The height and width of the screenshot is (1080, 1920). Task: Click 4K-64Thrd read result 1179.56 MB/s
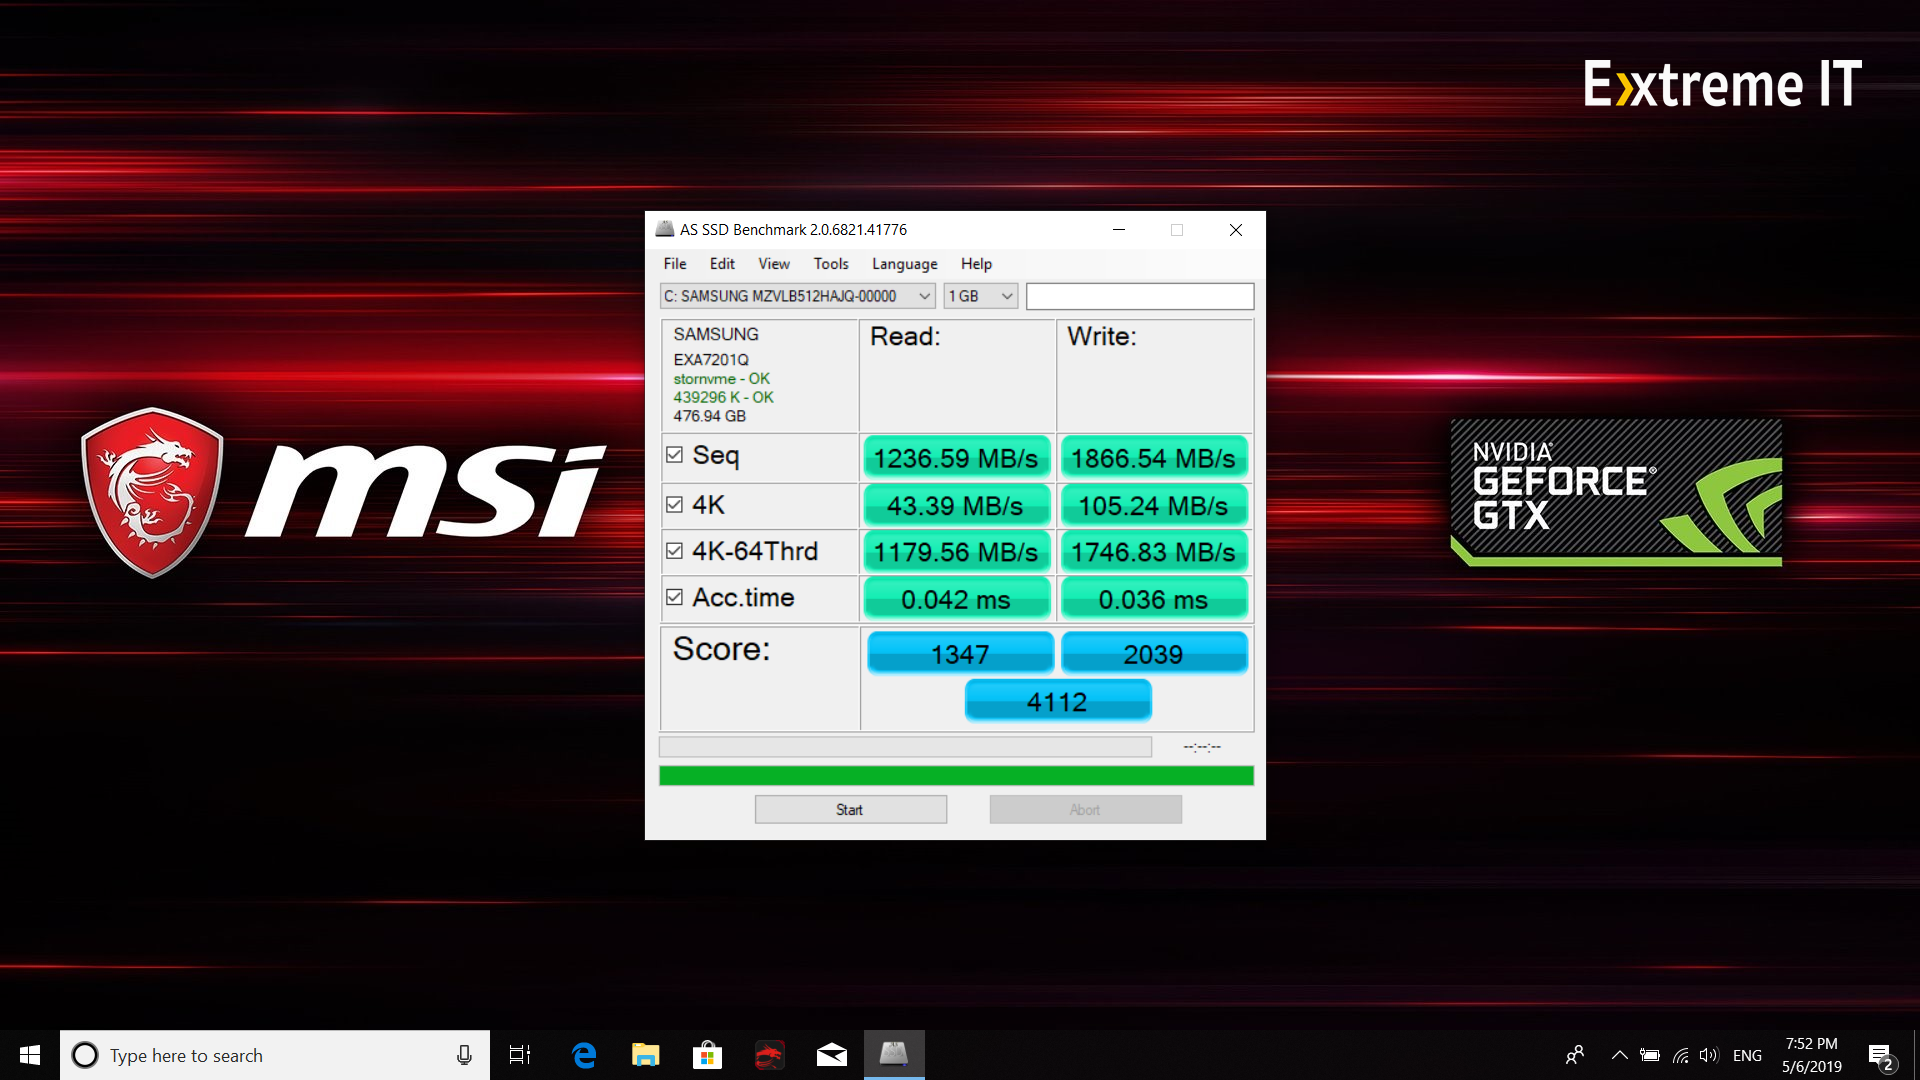point(956,552)
